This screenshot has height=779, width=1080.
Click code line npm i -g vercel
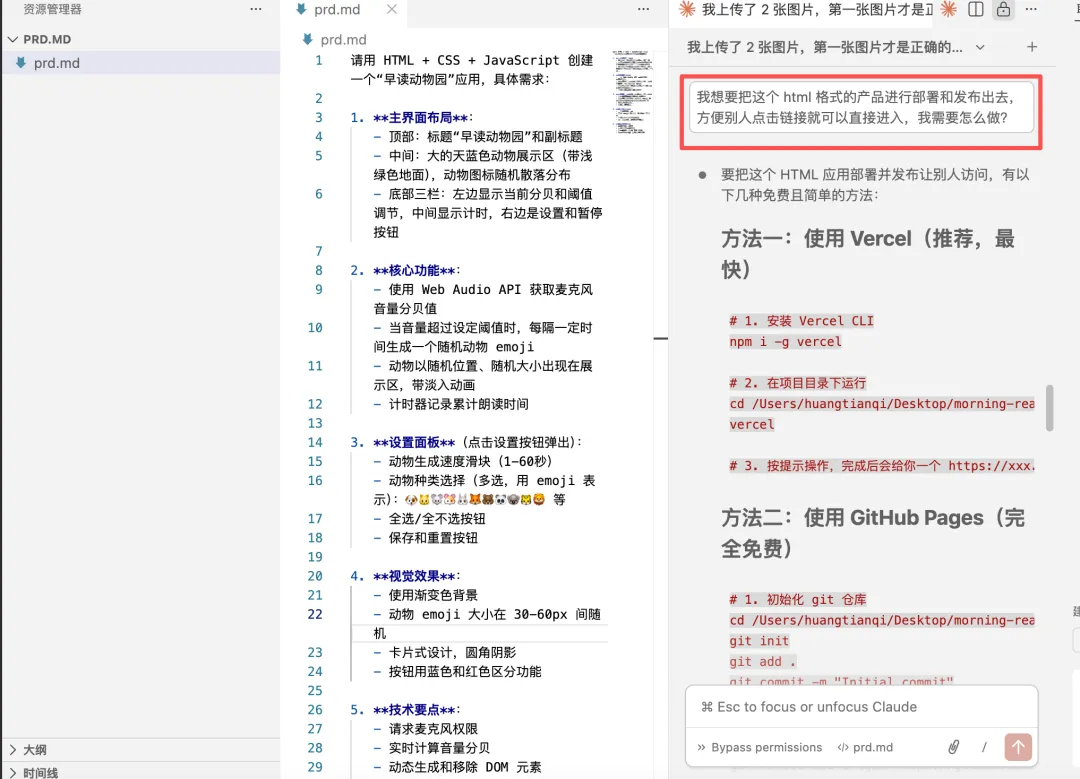click(785, 342)
